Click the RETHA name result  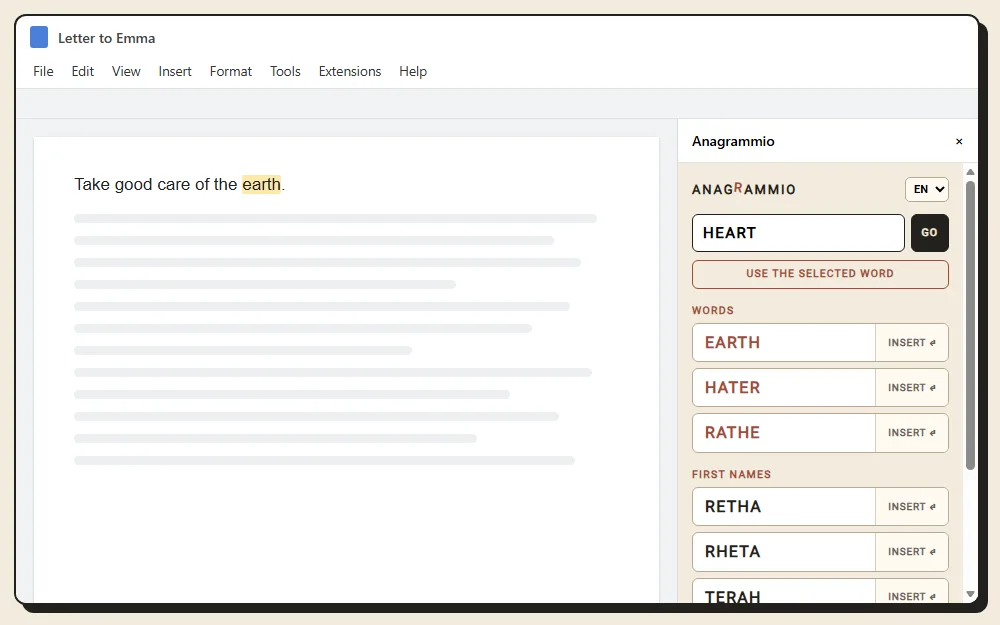pyautogui.click(x=733, y=506)
